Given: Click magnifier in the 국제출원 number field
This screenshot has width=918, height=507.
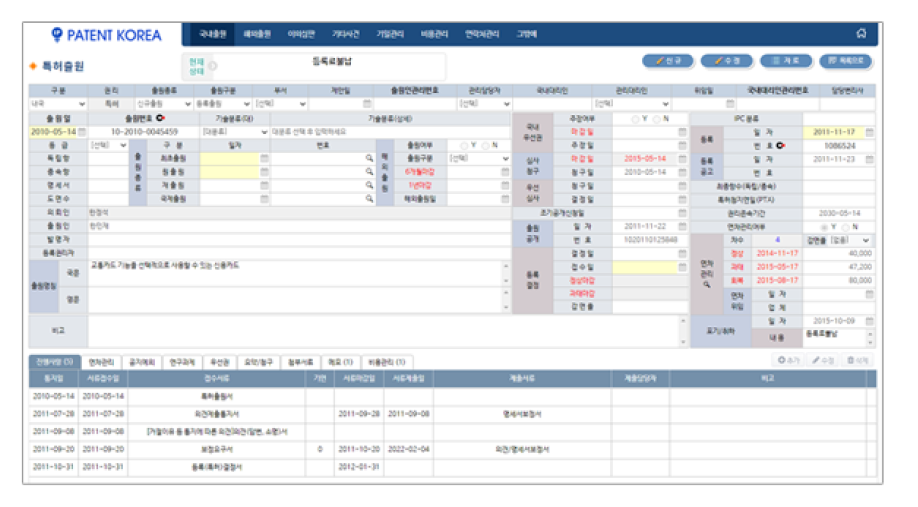Looking at the screenshot, I should pyautogui.click(x=369, y=198).
